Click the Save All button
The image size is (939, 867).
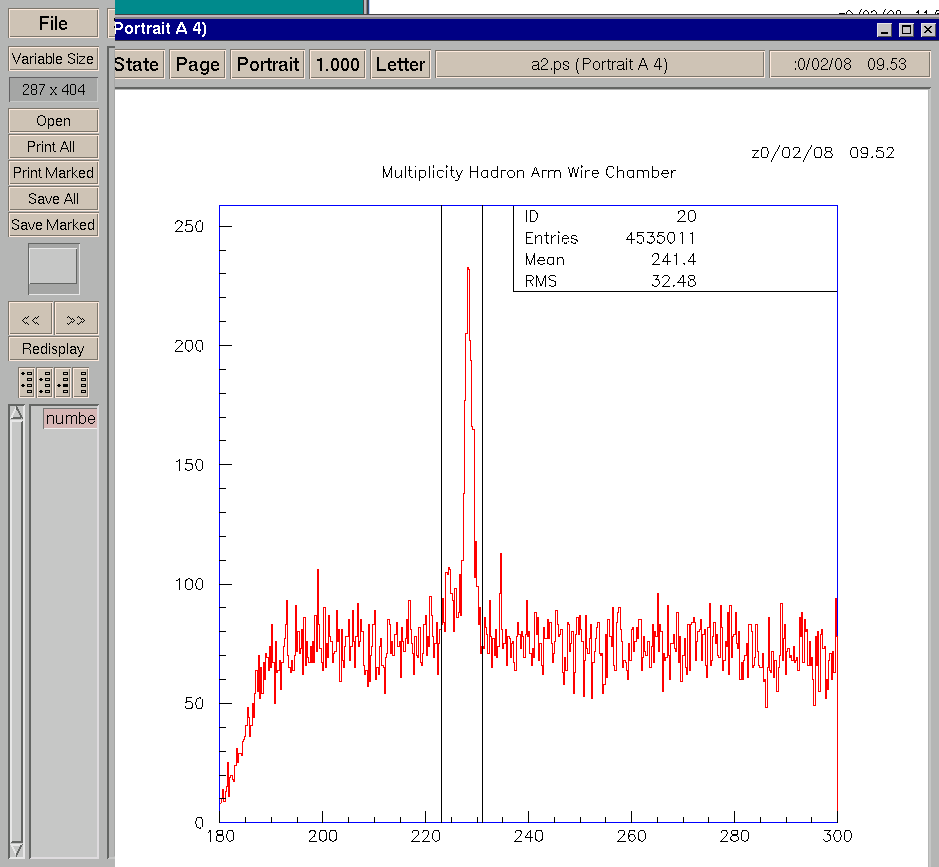(x=53, y=199)
